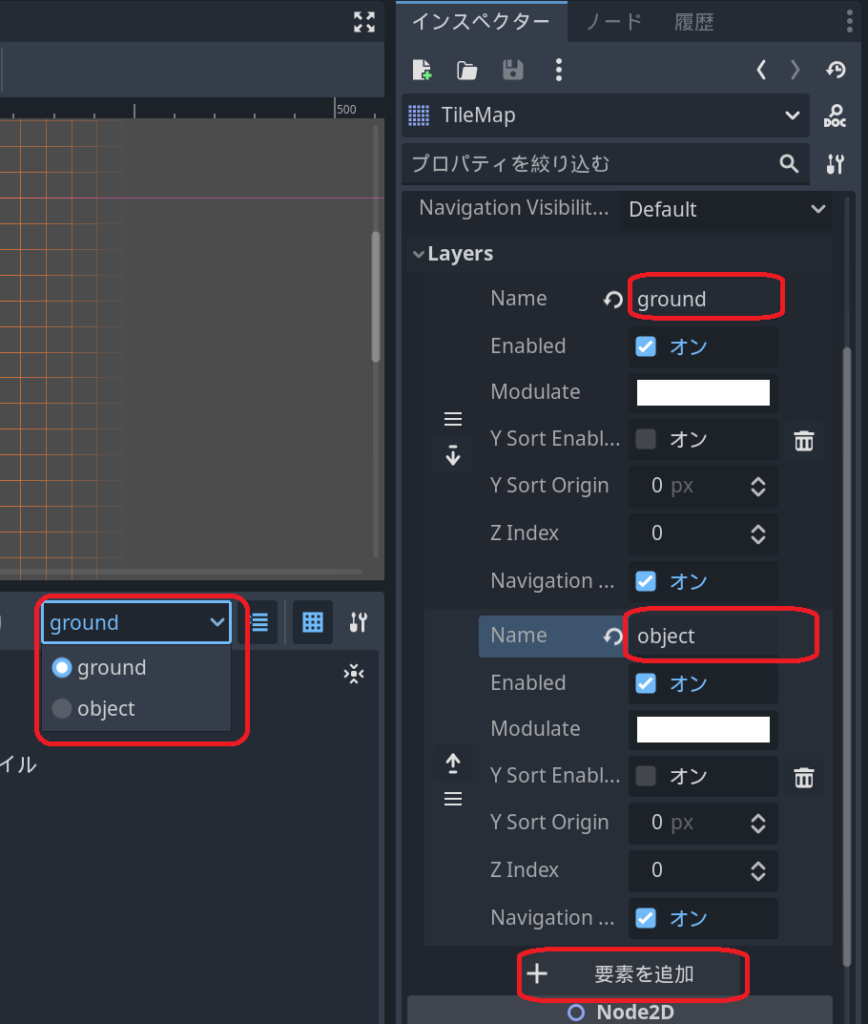This screenshot has height=1024, width=868.
Task: Open the Navigation Visibility Default dropdown
Action: click(x=725, y=210)
